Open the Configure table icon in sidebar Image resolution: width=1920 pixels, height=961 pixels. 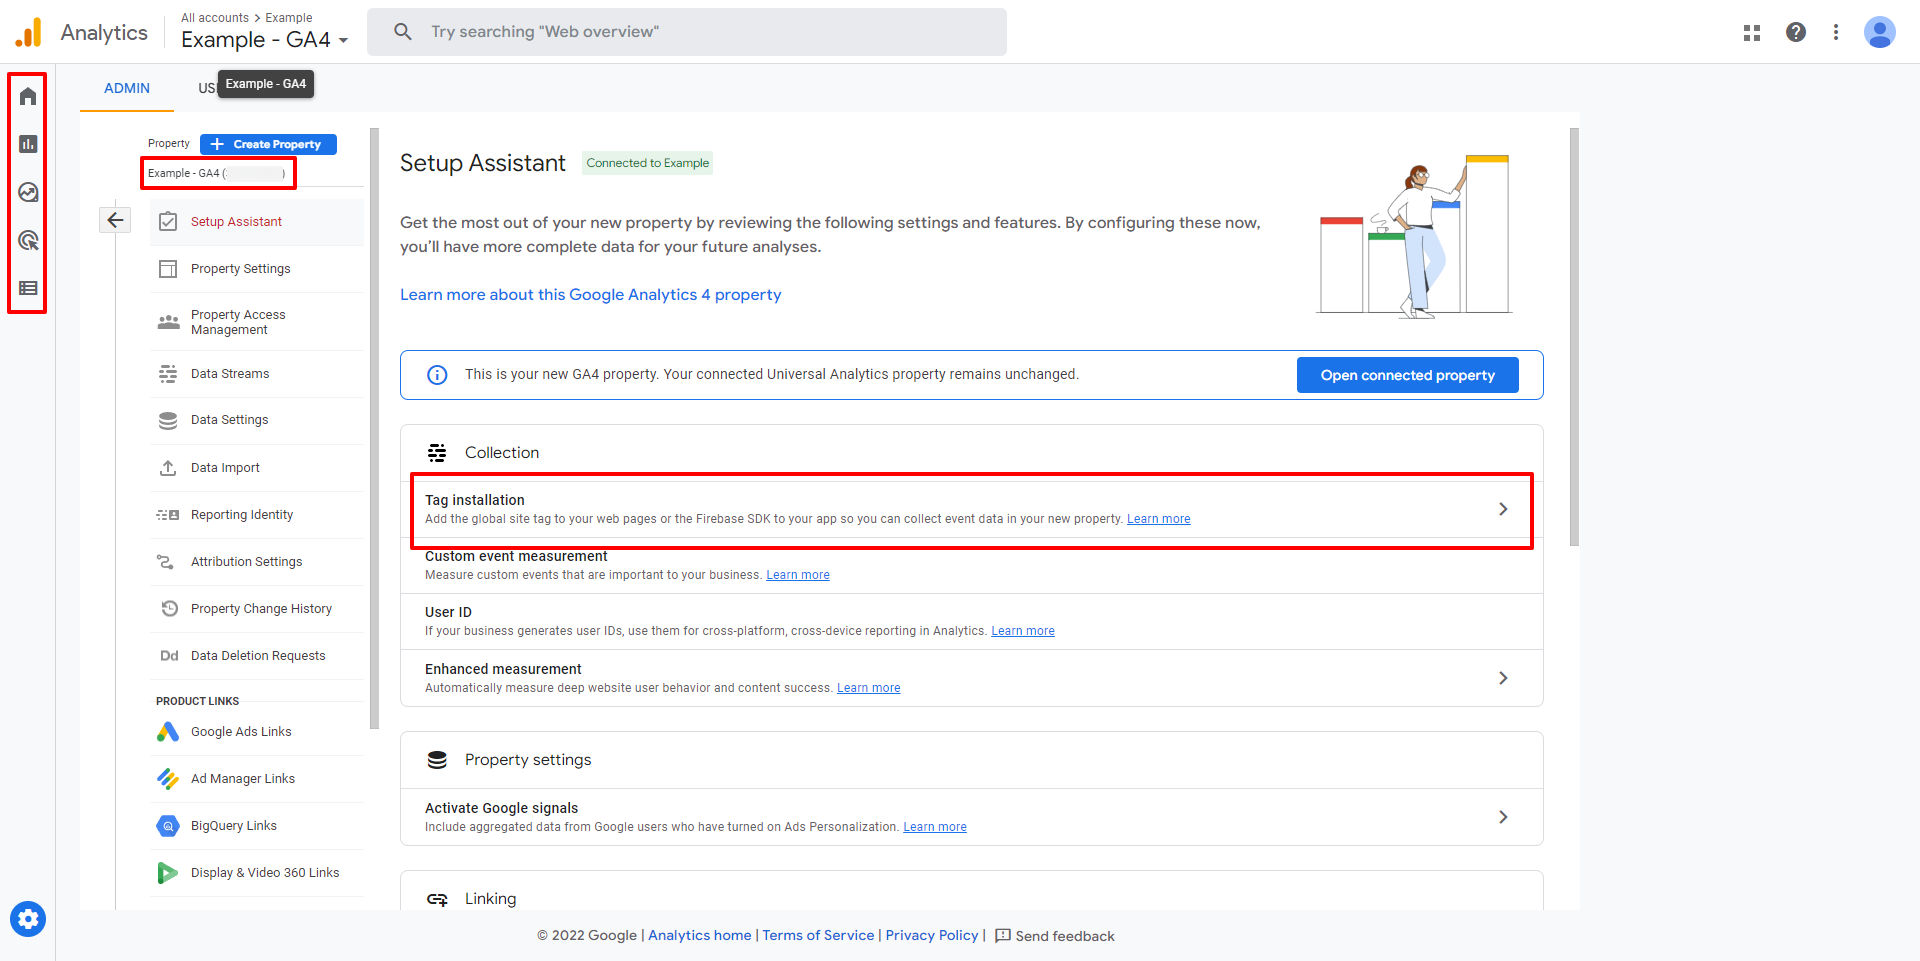pyautogui.click(x=28, y=288)
